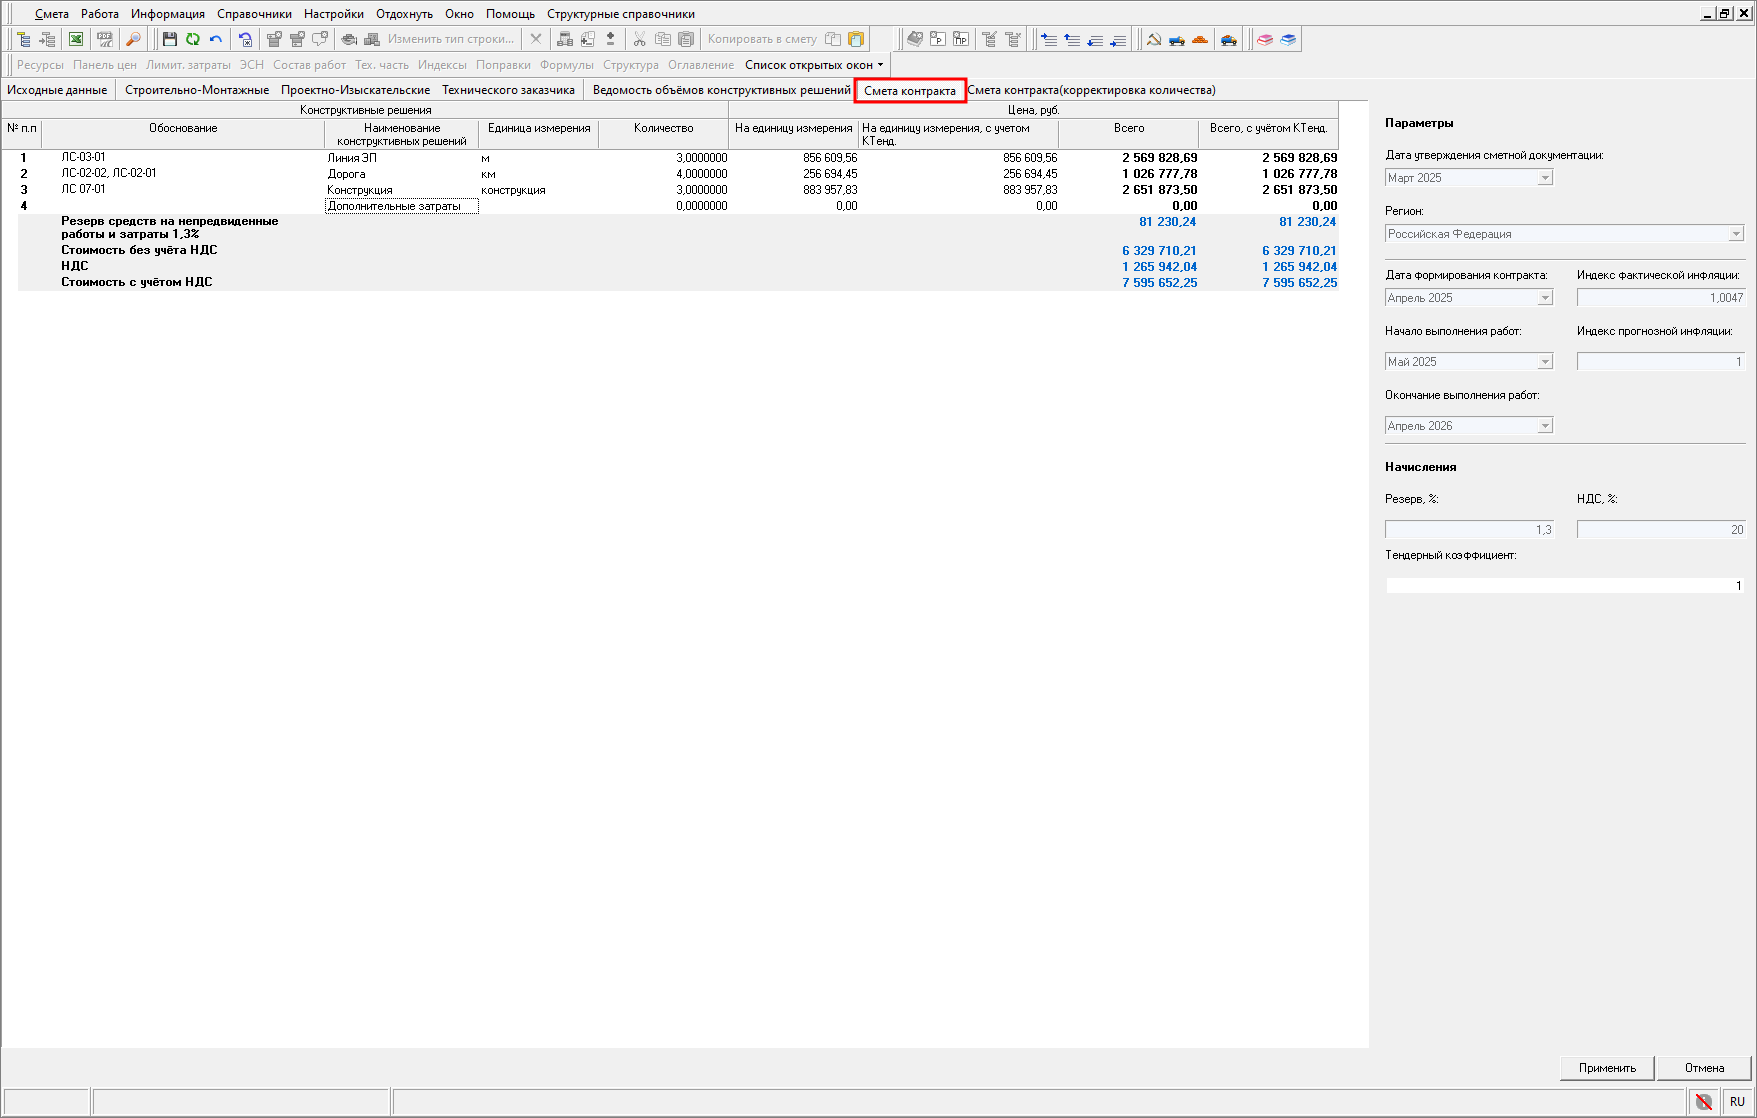This screenshot has height=1118, width=1757.
Task: Switch to the Строительно-Монтажные tab
Action: pos(197,90)
